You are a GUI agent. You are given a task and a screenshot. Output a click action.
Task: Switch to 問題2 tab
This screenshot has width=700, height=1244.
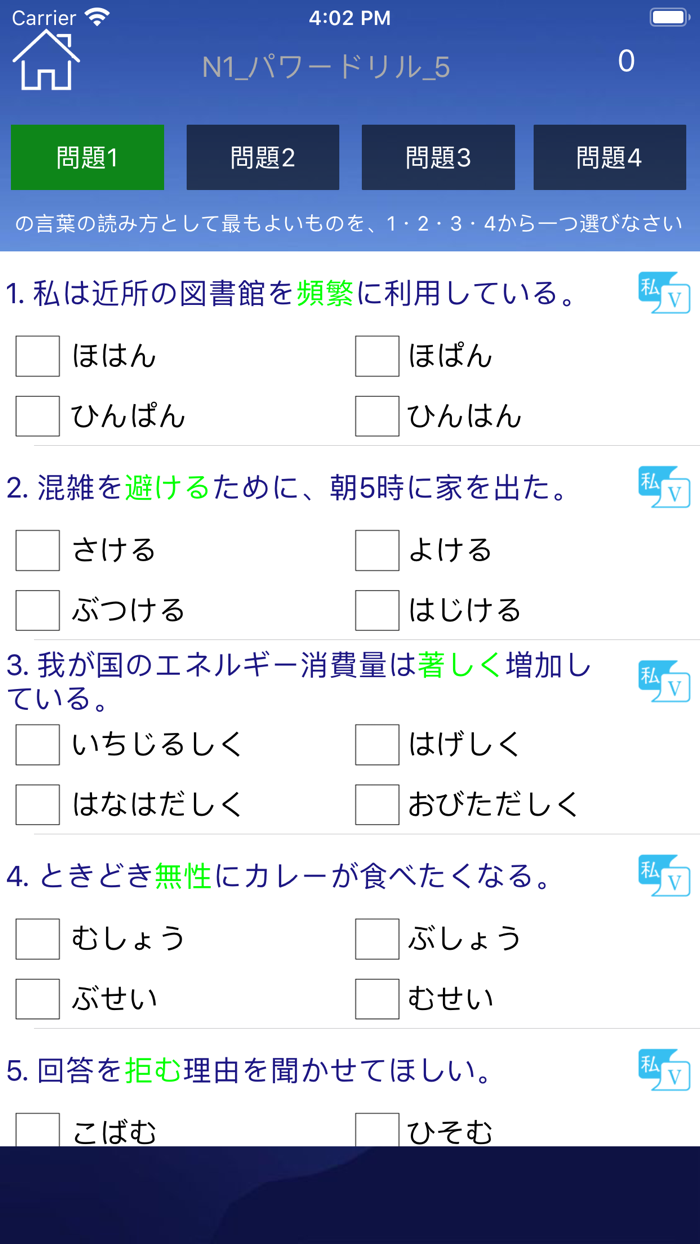pyautogui.click(x=263, y=157)
